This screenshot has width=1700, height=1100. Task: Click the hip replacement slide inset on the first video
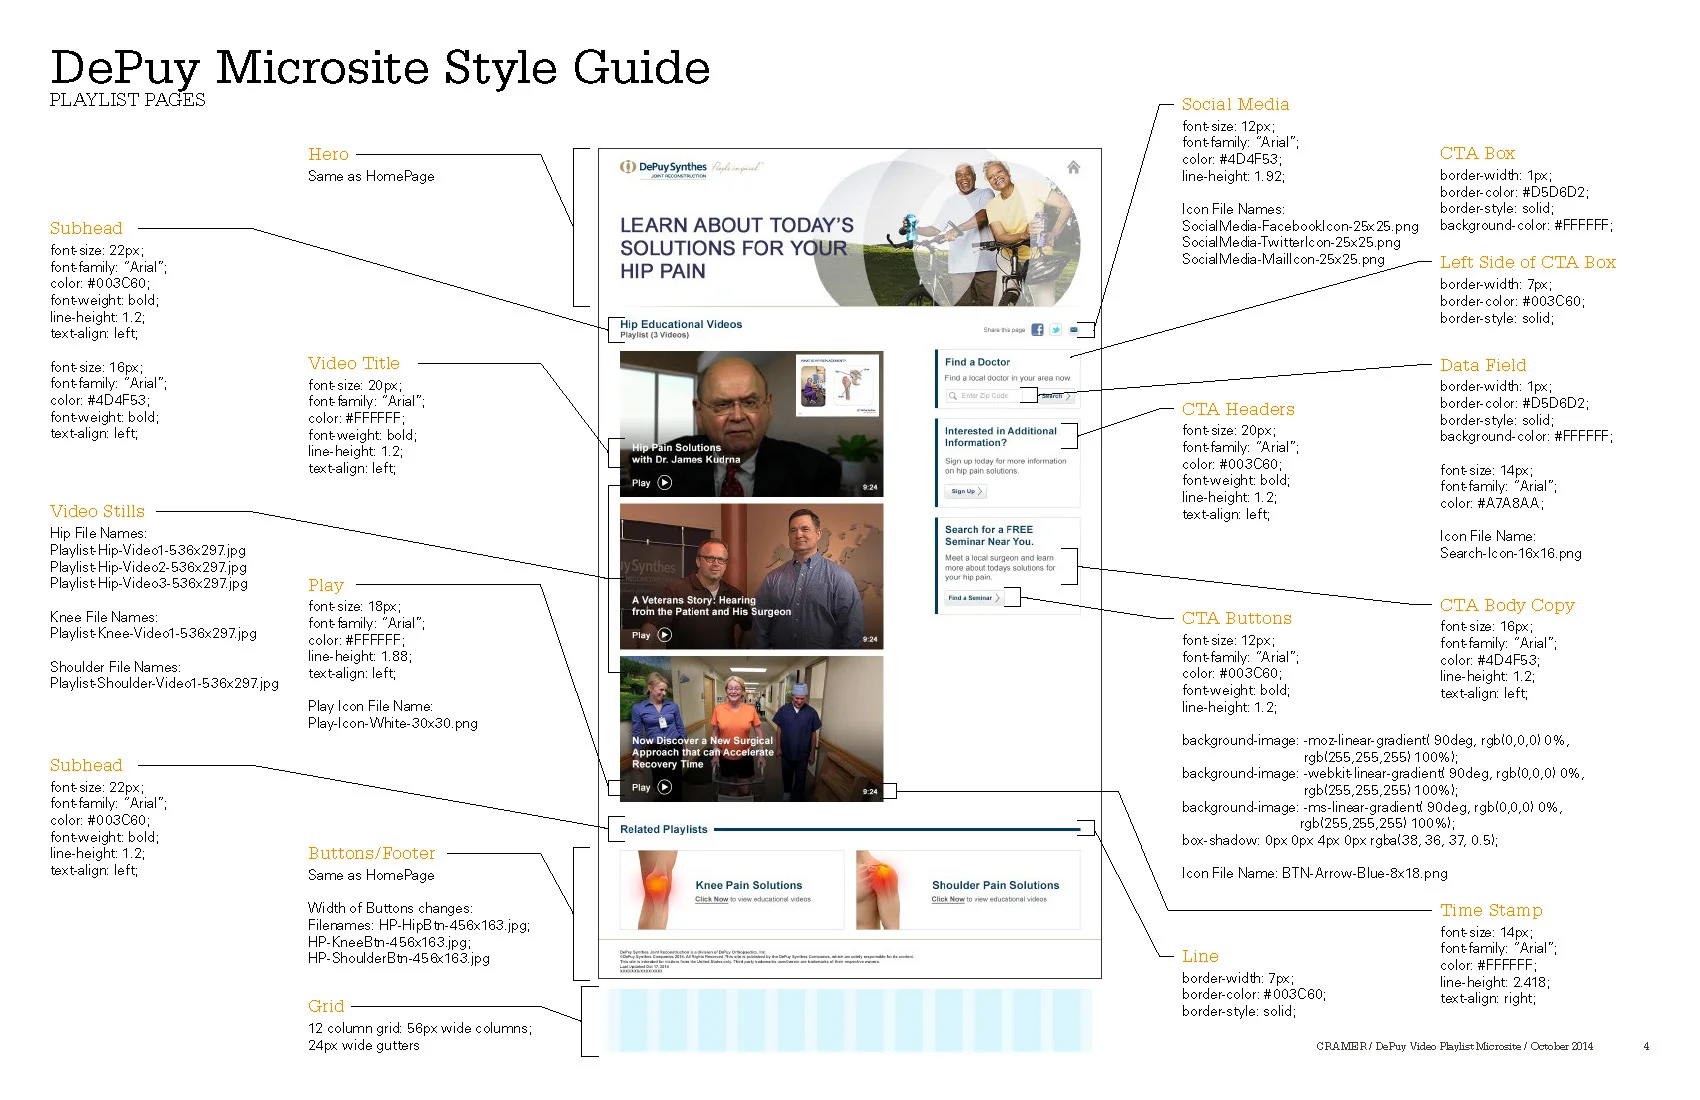click(838, 385)
